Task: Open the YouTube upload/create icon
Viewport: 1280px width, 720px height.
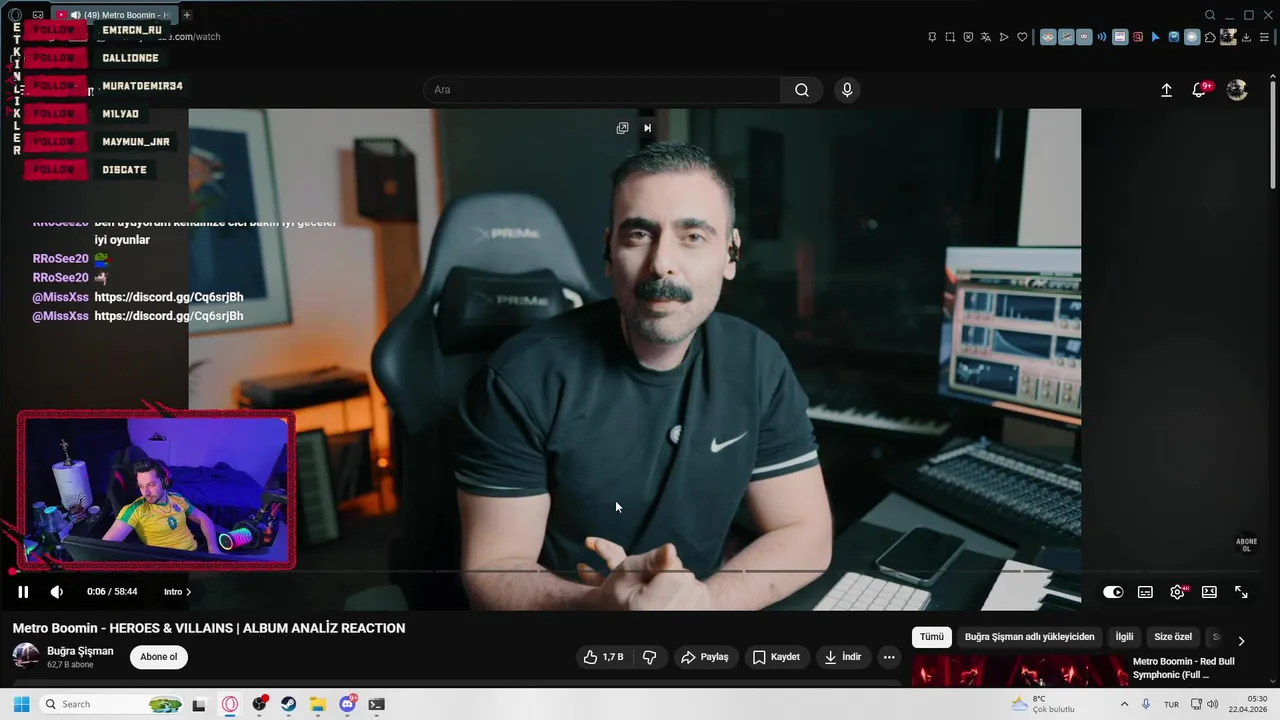Action: [x=1166, y=90]
